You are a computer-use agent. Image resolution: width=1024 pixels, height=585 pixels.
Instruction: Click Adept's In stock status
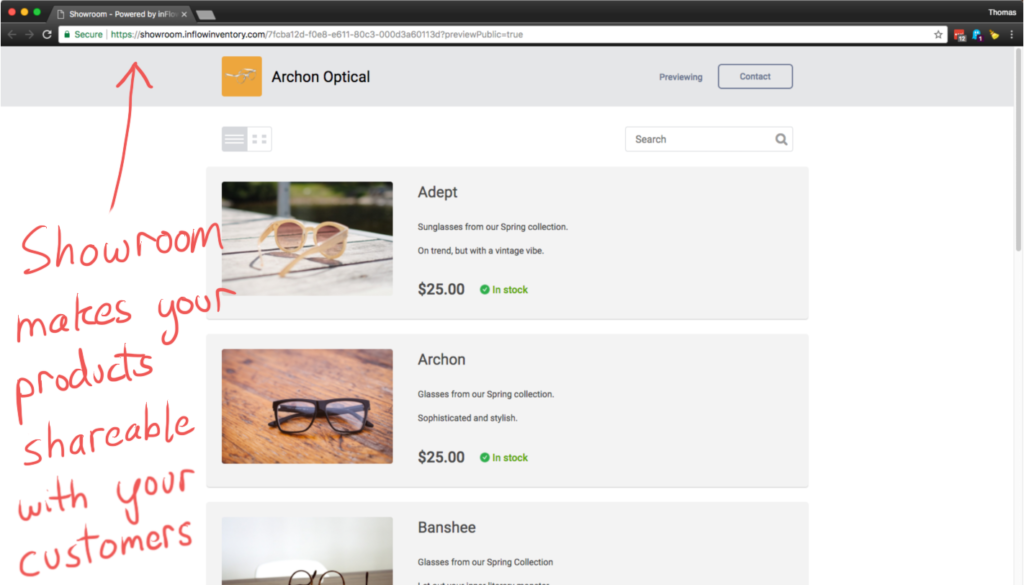pos(504,290)
